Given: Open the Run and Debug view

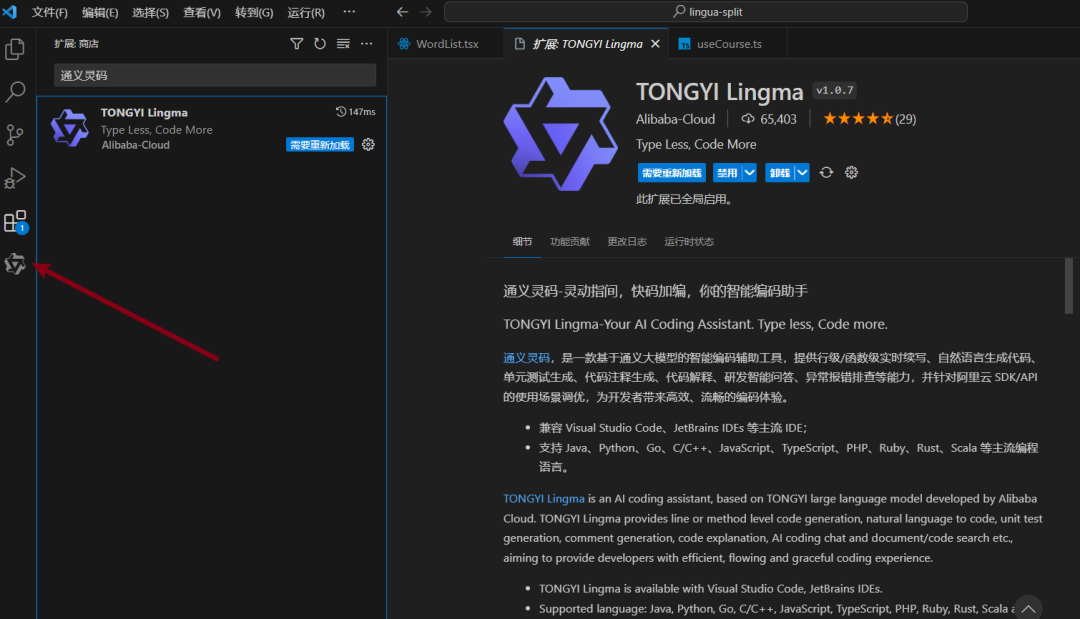Looking at the screenshot, I should click(x=15, y=178).
